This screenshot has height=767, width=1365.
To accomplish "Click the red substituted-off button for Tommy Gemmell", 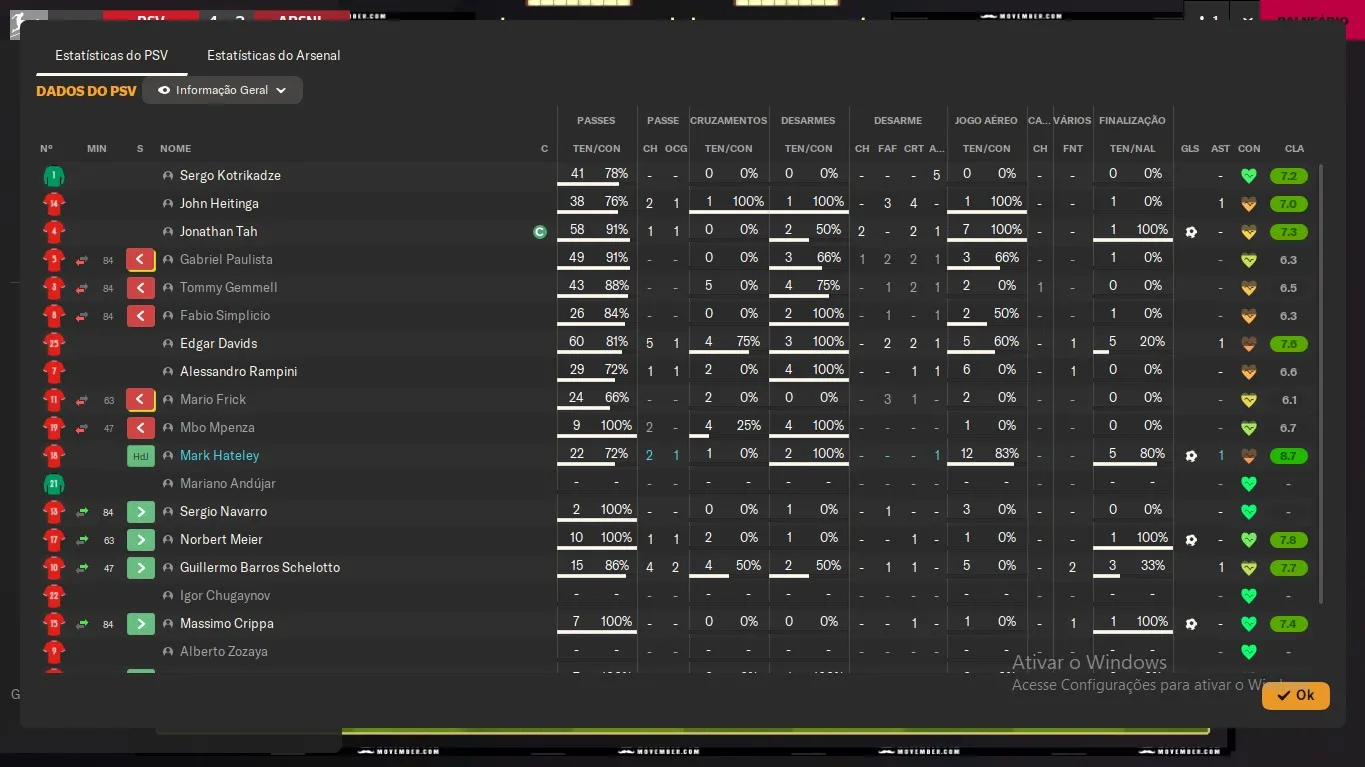I will [141, 288].
